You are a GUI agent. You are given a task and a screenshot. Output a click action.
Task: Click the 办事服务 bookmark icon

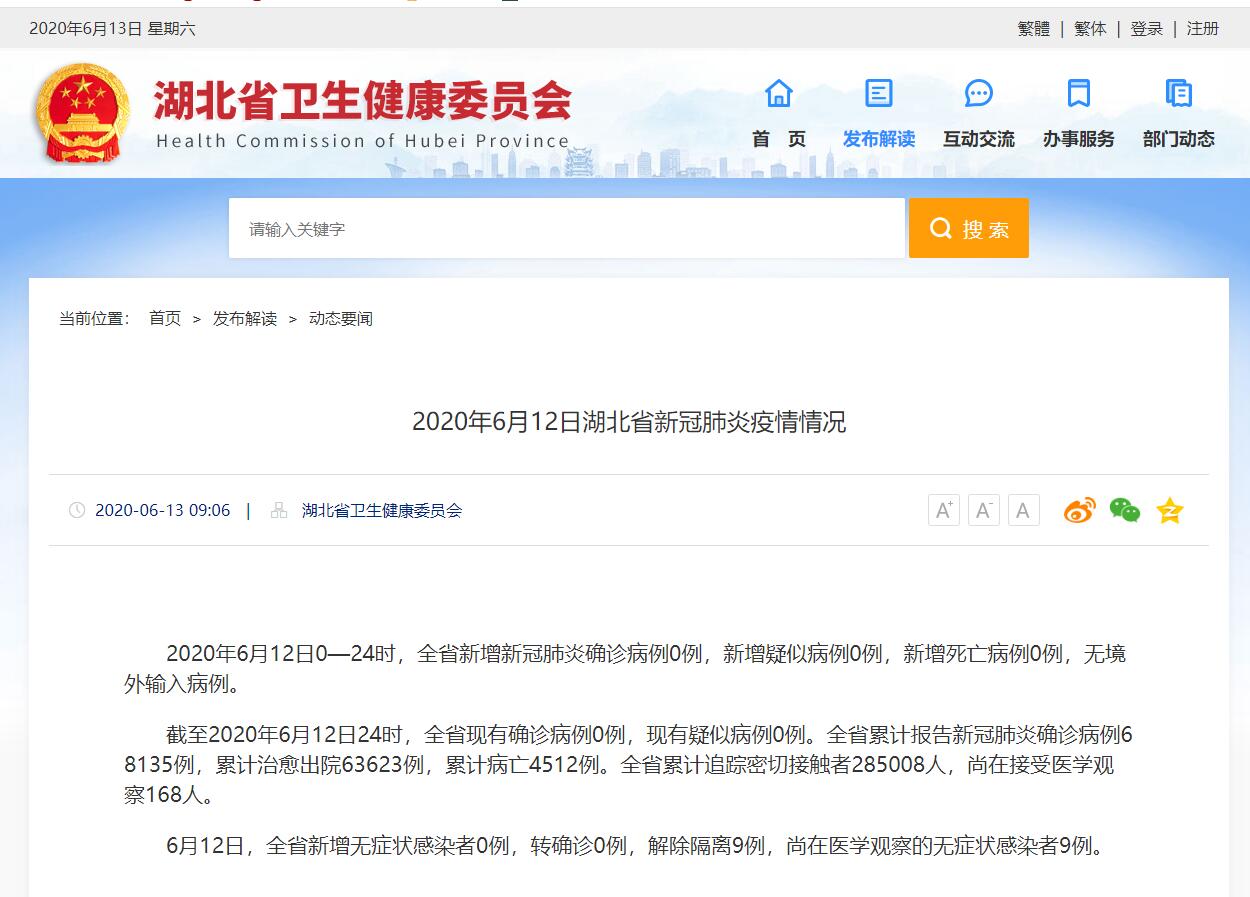(x=1078, y=94)
